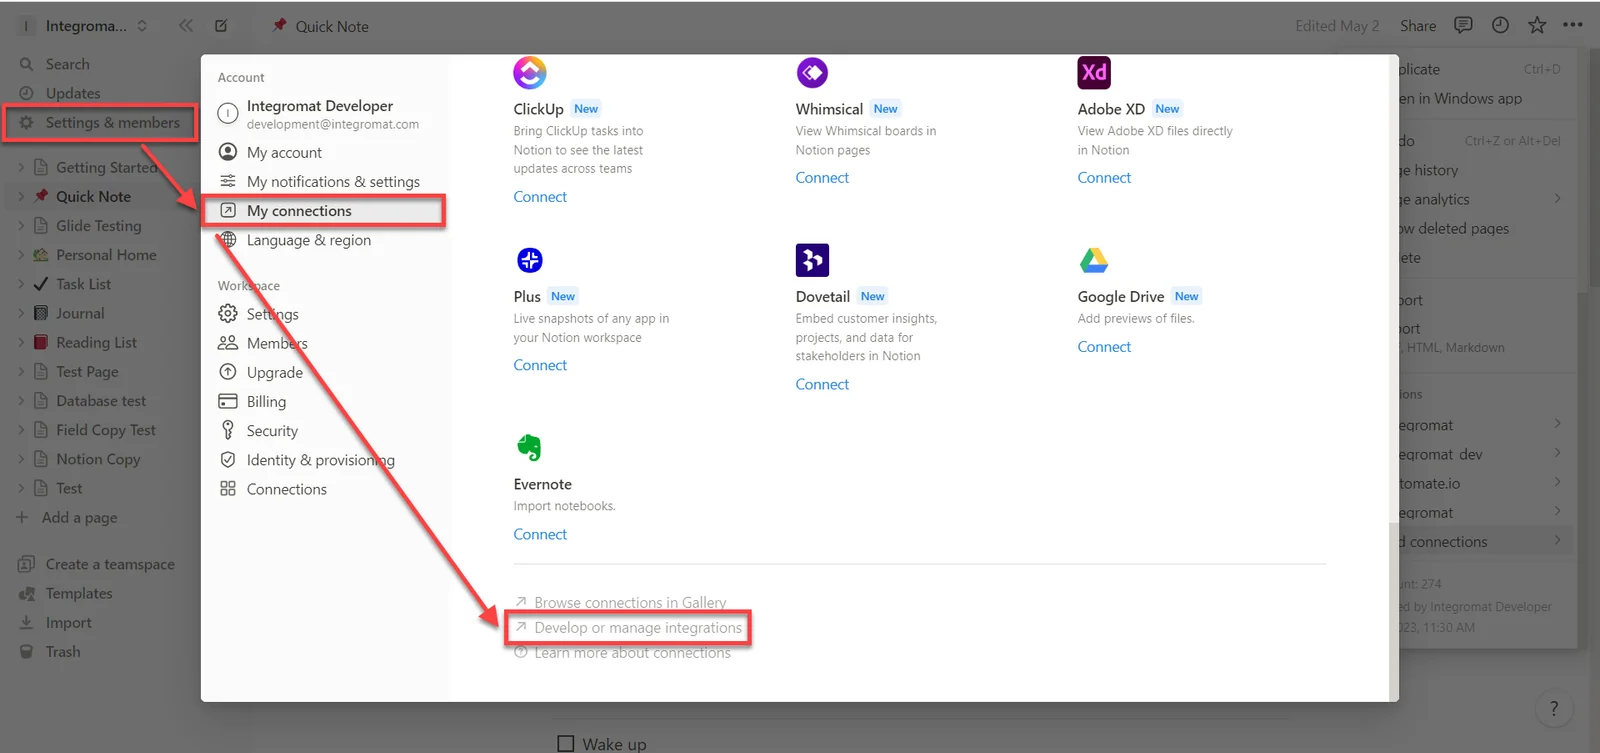This screenshot has height=753, width=1600.
Task: Open the Google Drive app icon
Action: tap(1094, 260)
